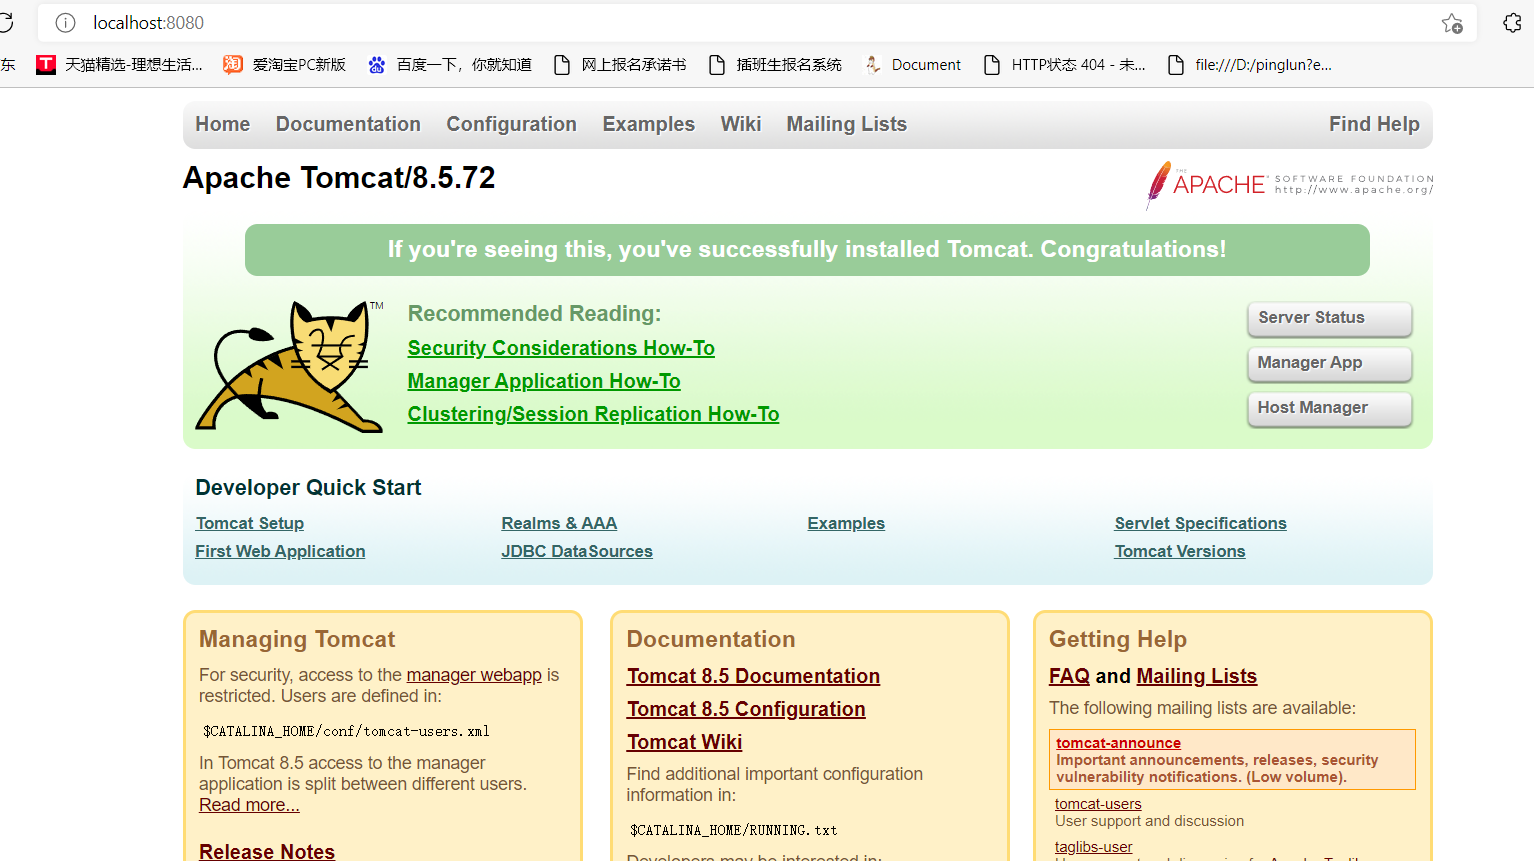Click the browser reload icon
This screenshot has height=861, width=1534.
coord(5,22)
